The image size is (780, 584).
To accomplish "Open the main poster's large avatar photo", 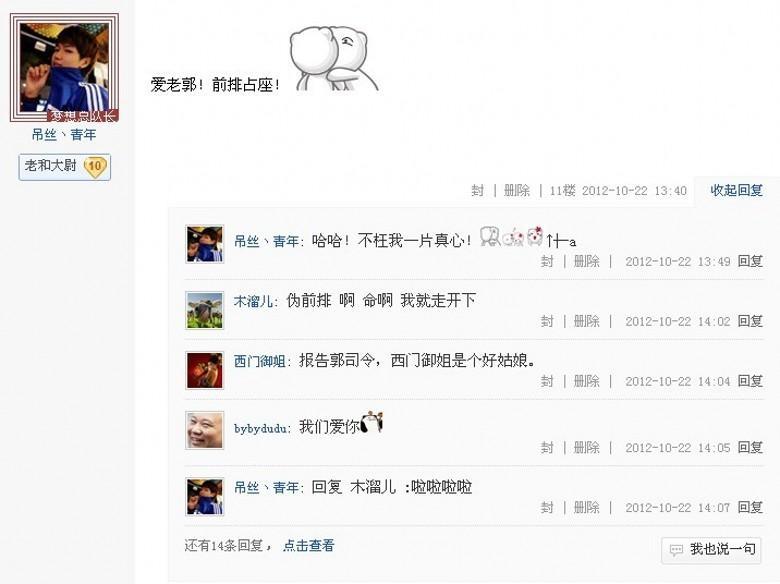I will [64, 68].
